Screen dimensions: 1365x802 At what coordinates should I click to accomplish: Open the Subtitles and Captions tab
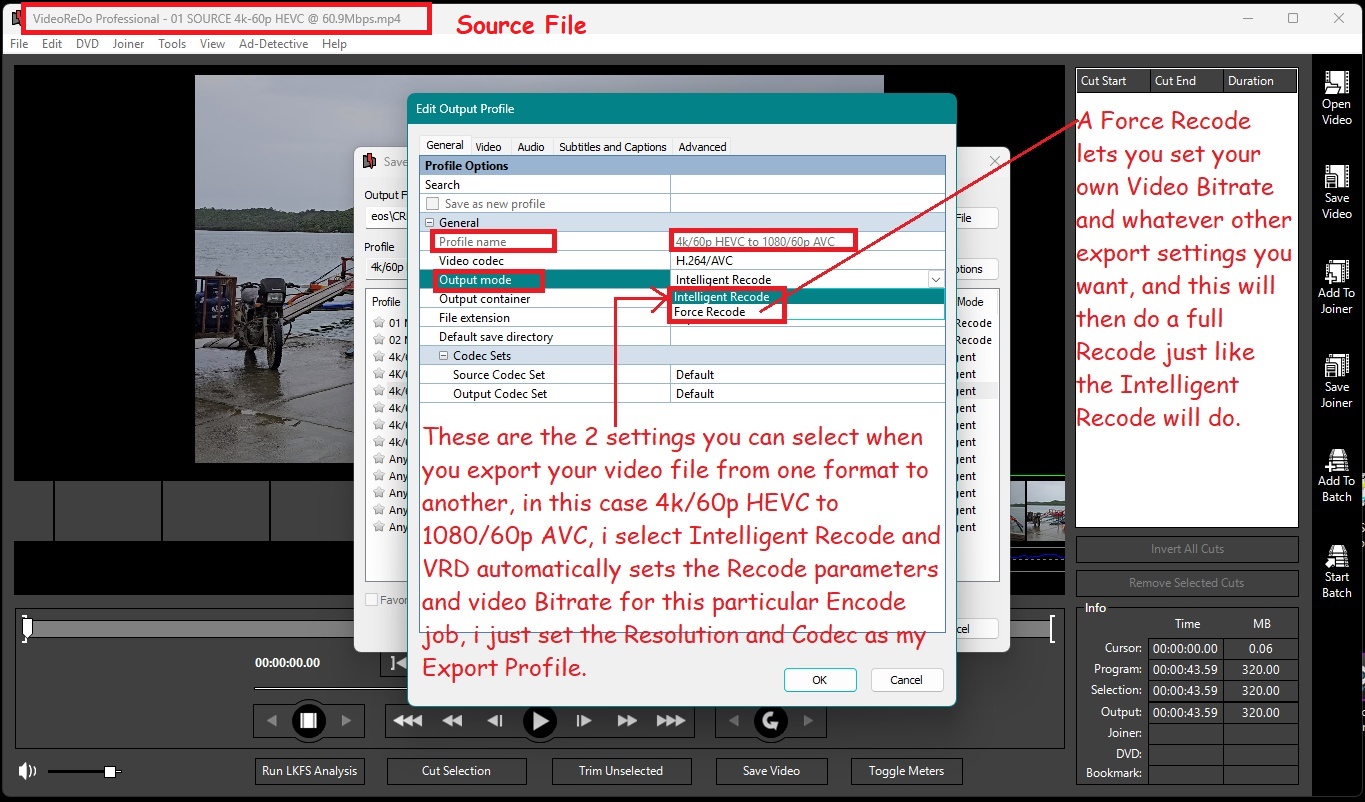[x=612, y=147]
